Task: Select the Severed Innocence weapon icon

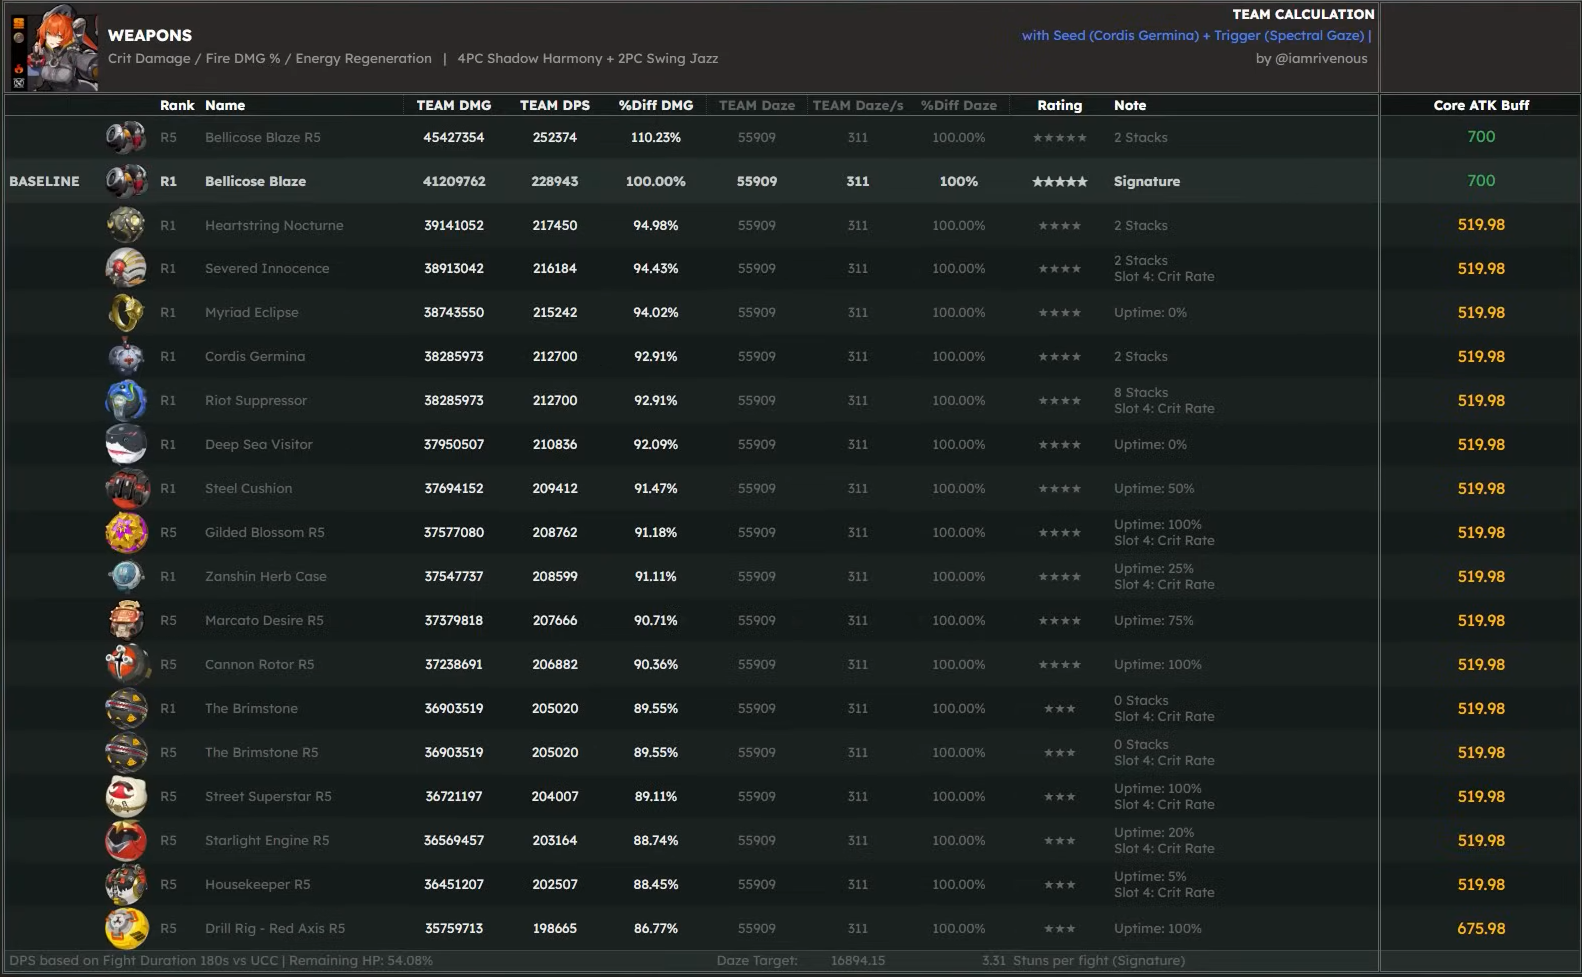Action: (x=126, y=268)
